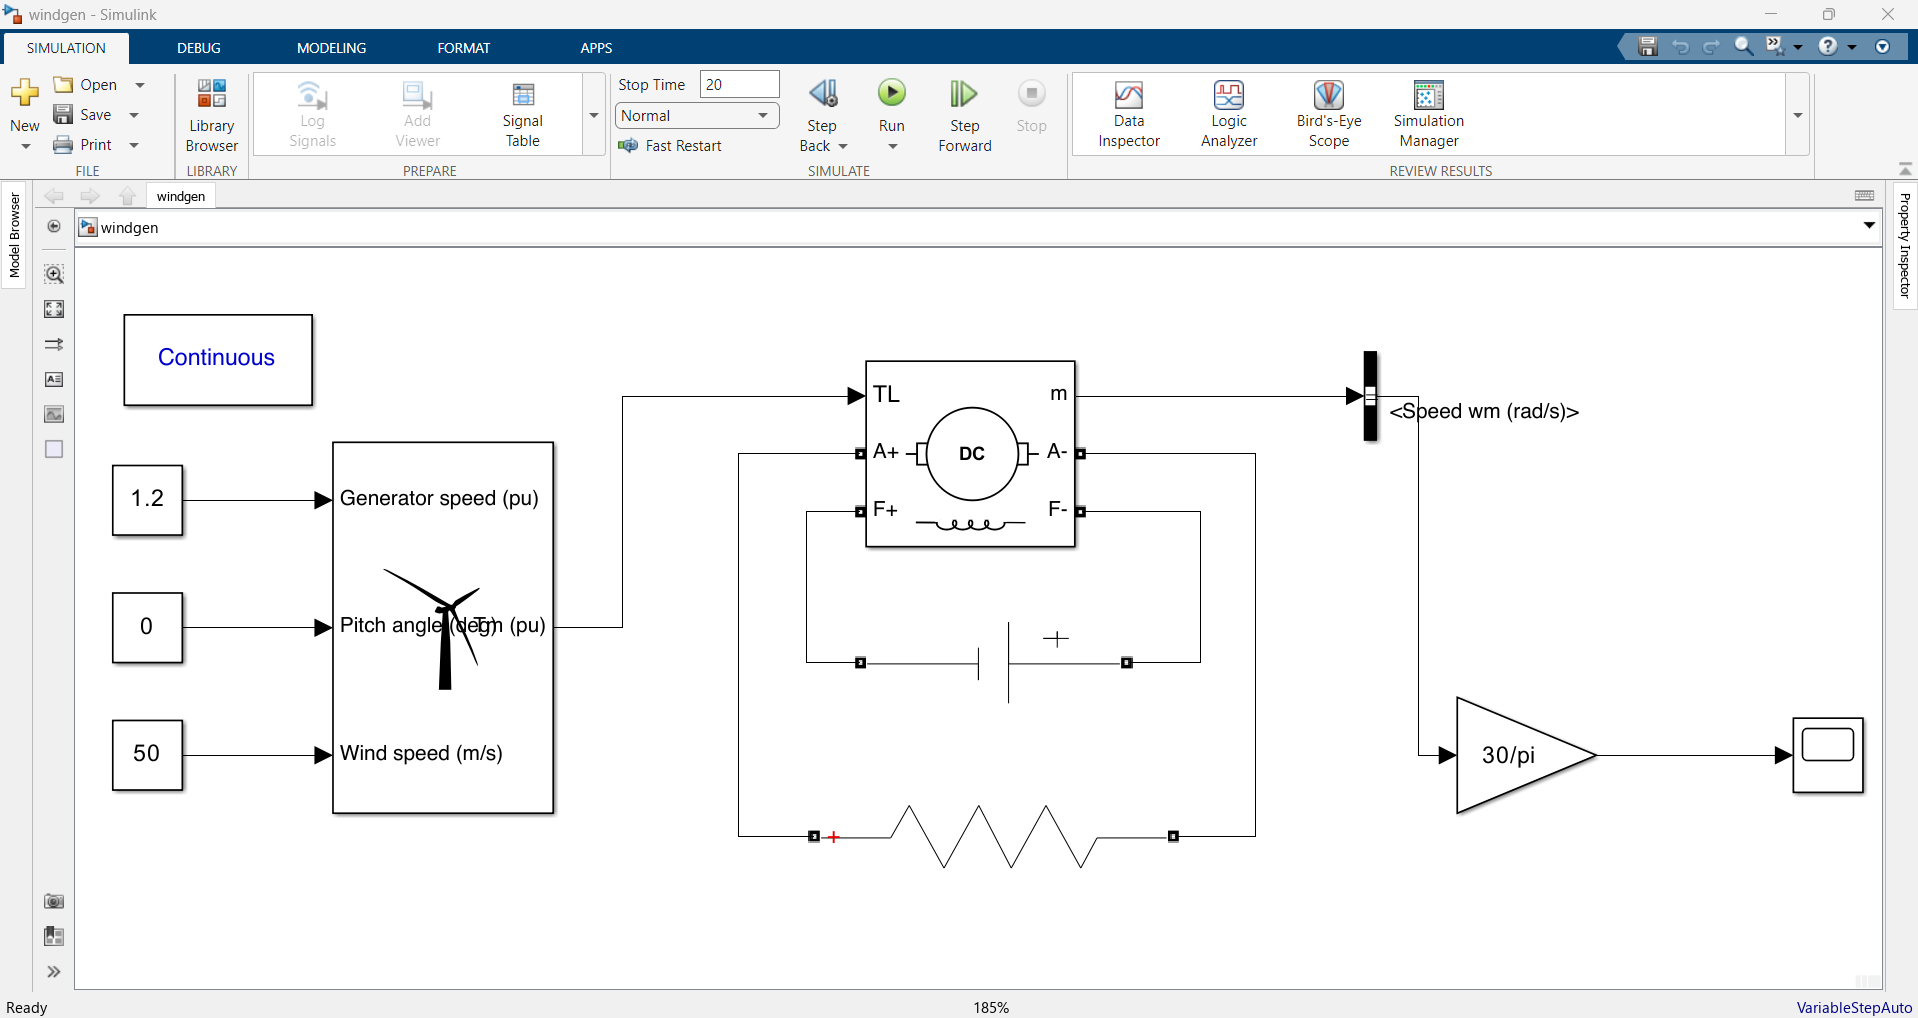Open the Property Inspector side panel
This screenshot has width=1918, height=1018.
click(1904, 245)
